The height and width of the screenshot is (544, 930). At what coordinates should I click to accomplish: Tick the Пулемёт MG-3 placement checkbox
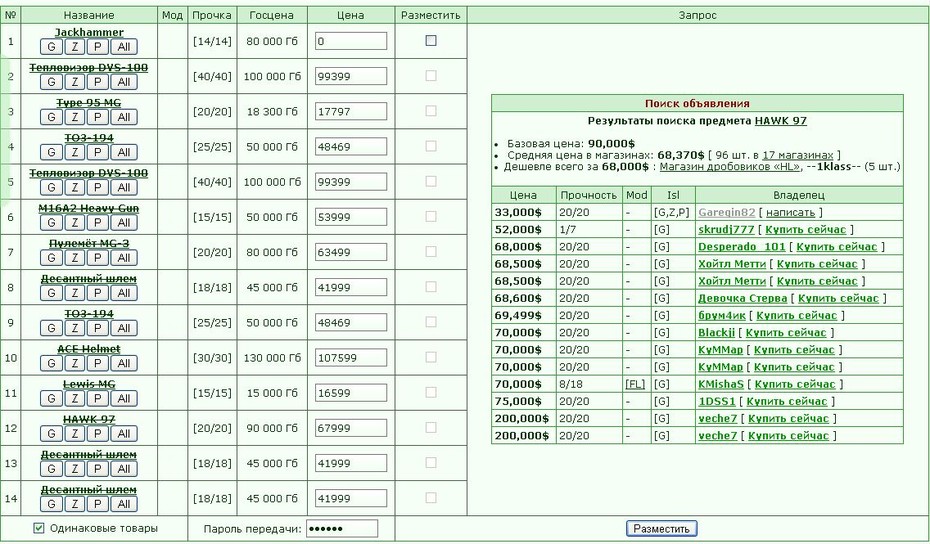click(x=431, y=252)
